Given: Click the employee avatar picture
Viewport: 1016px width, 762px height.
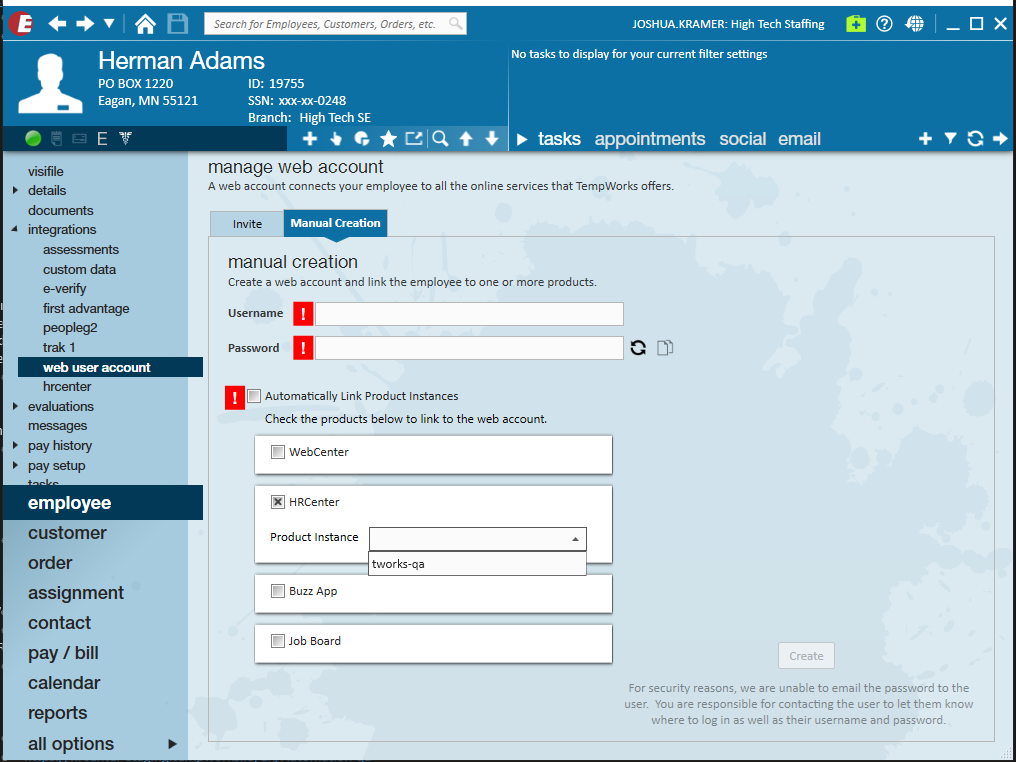Looking at the screenshot, I should coord(50,84).
